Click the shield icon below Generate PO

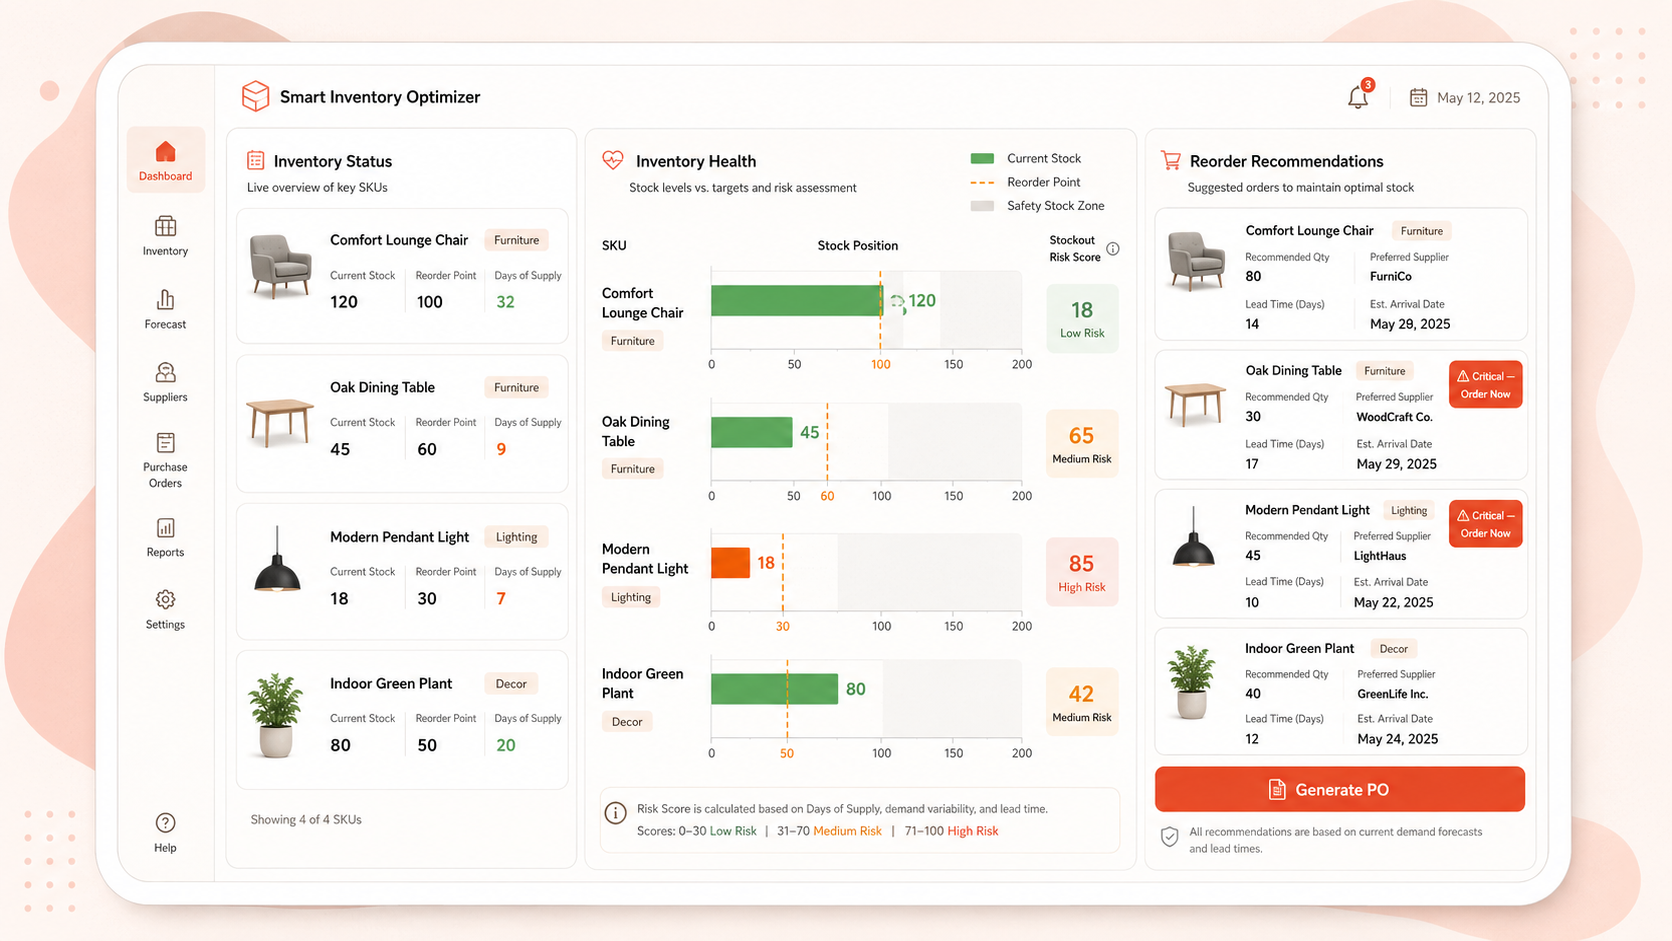[x=1169, y=837]
